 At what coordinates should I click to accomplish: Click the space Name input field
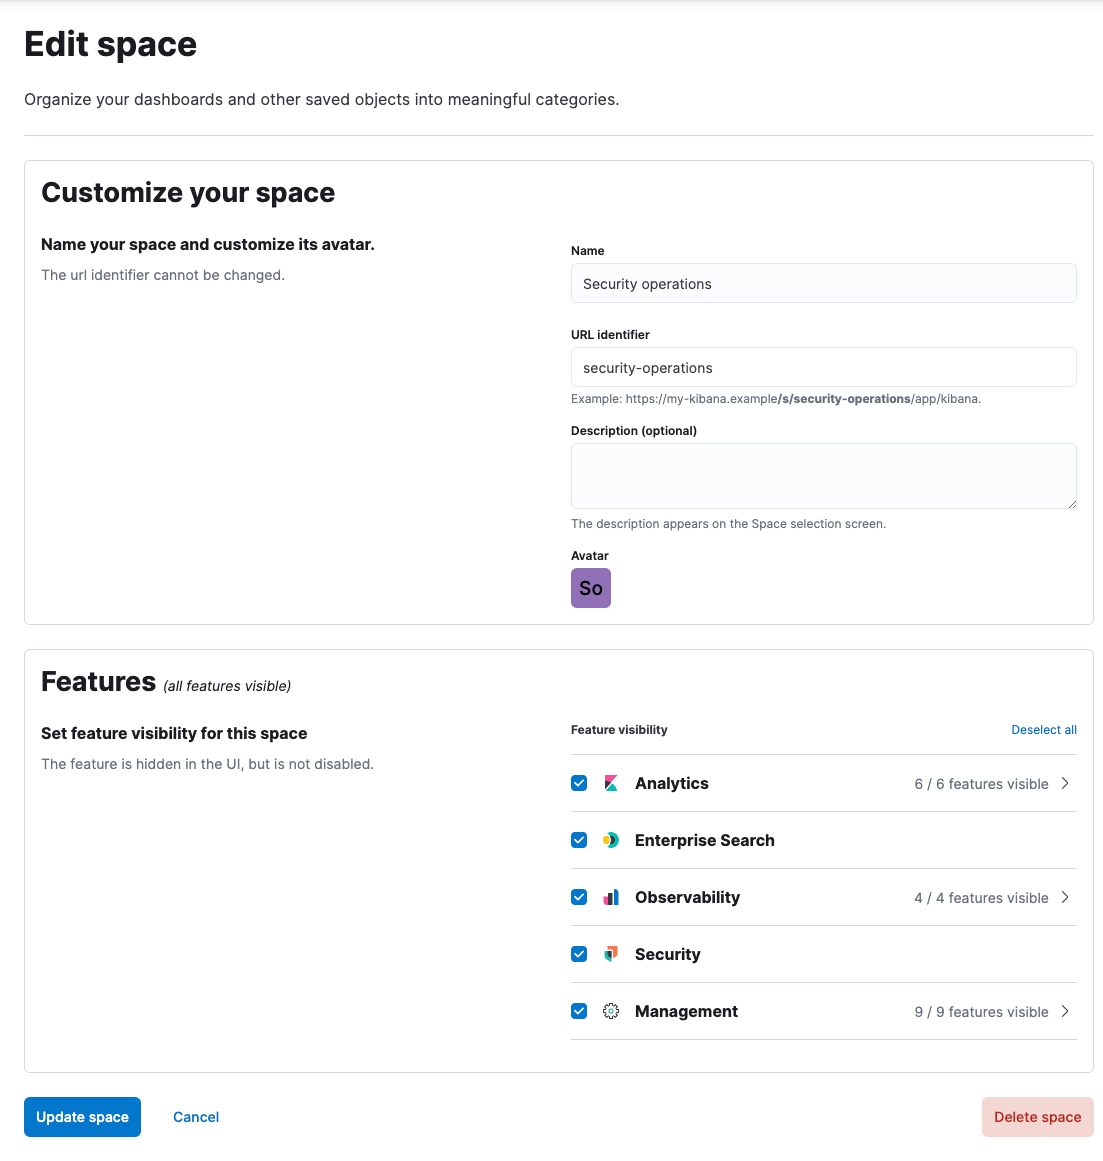[x=823, y=284]
